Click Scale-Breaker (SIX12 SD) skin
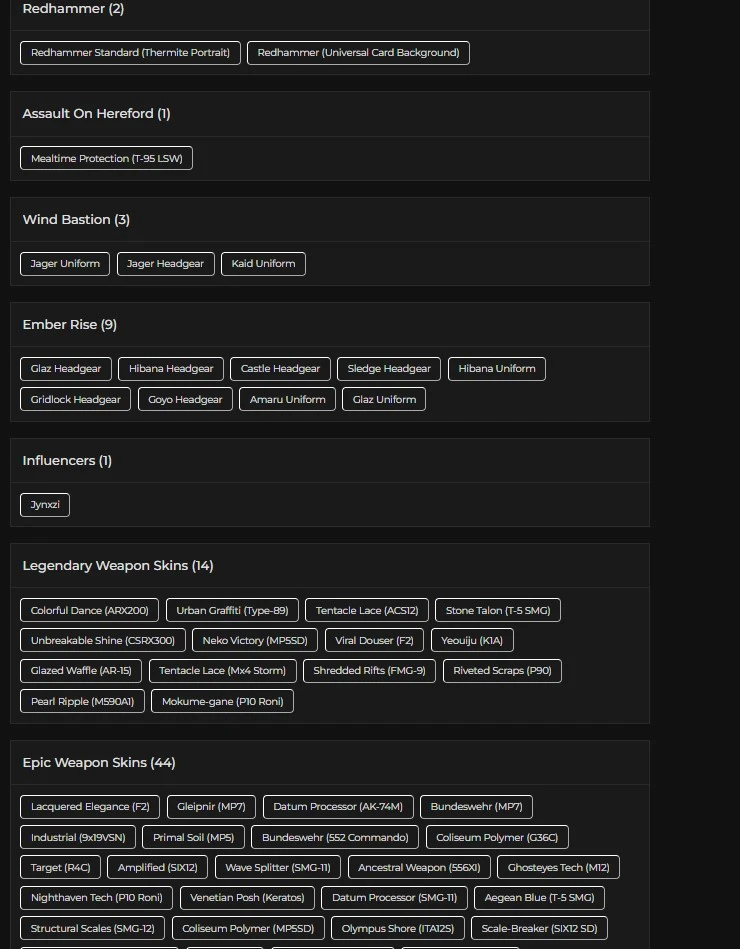The image size is (740, 949). click(539, 928)
